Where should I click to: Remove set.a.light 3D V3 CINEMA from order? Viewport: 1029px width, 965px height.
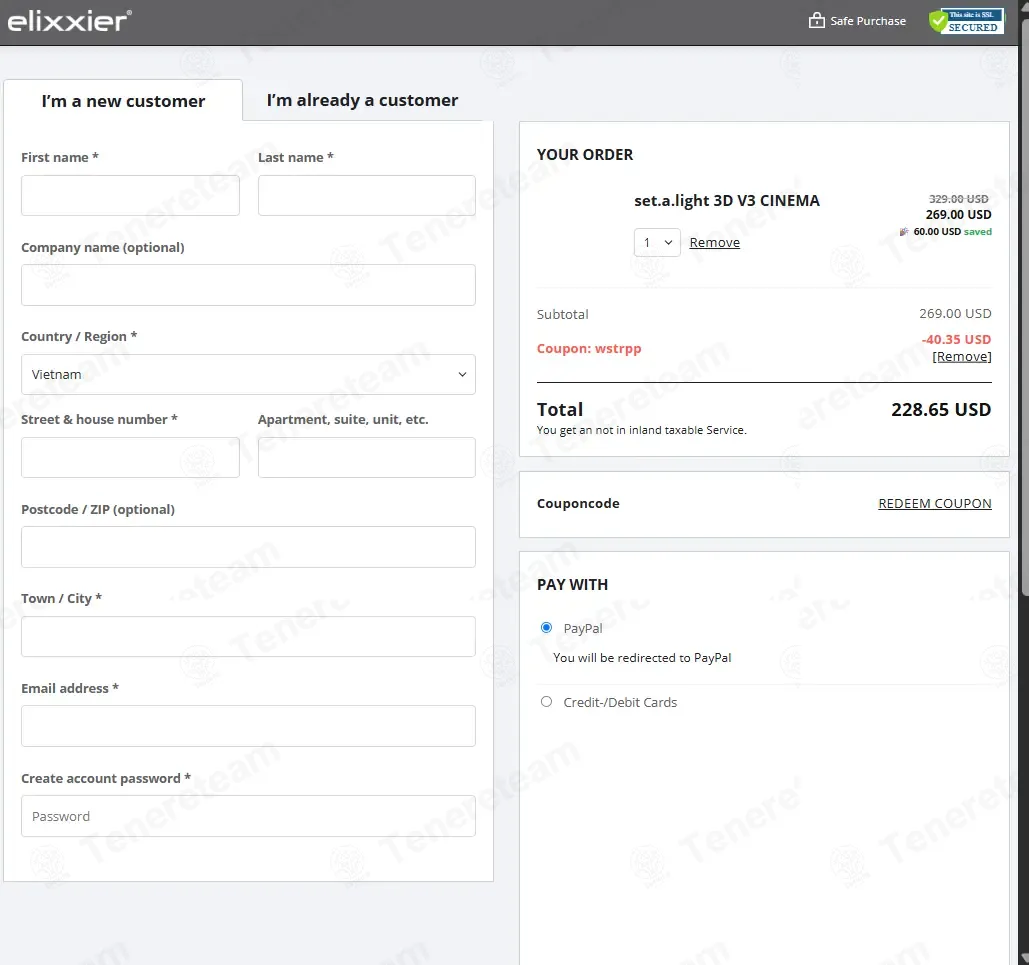[715, 242]
